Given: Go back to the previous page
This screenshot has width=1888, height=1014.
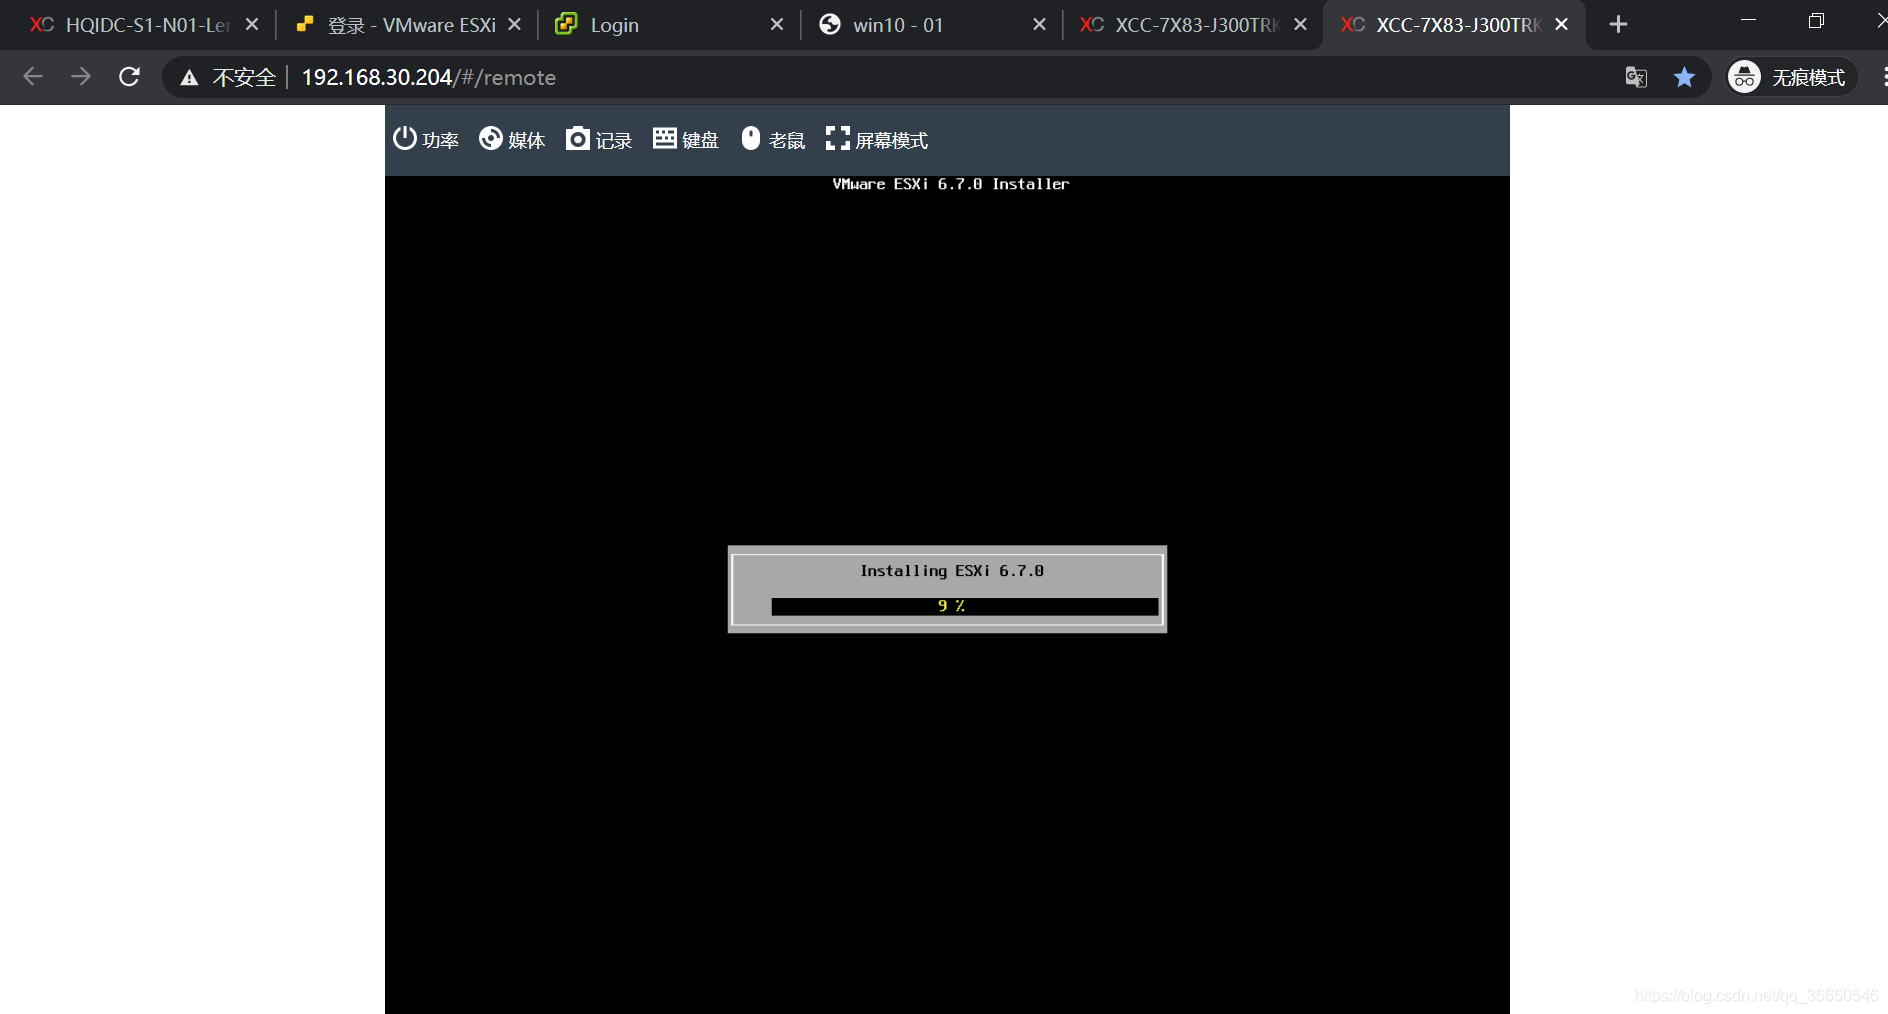Looking at the screenshot, I should [33, 77].
